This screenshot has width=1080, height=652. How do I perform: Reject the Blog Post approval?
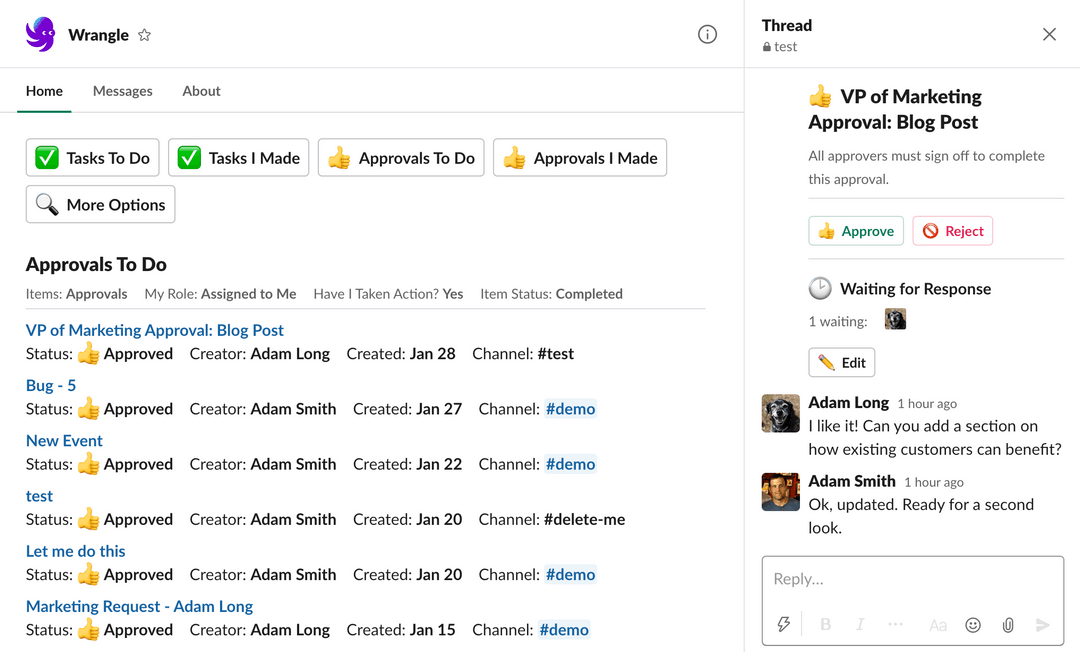(952, 230)
